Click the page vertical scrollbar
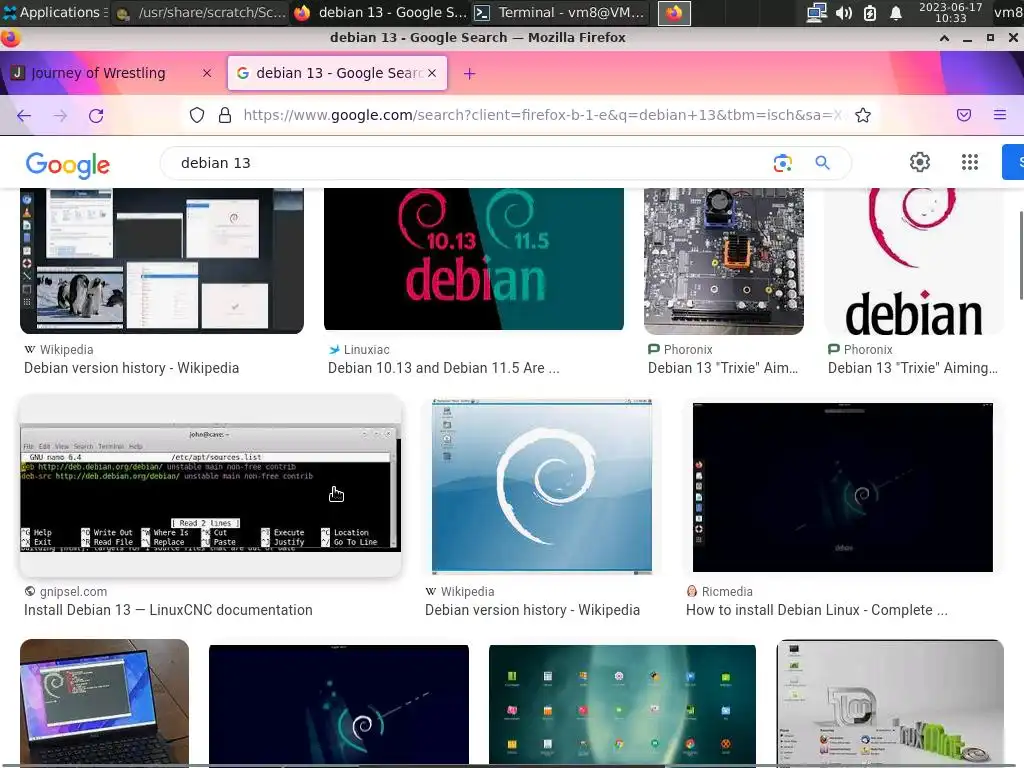The width and height of the screenshot is (1024, 768). pyautogui.click(x=1021, y=255)
